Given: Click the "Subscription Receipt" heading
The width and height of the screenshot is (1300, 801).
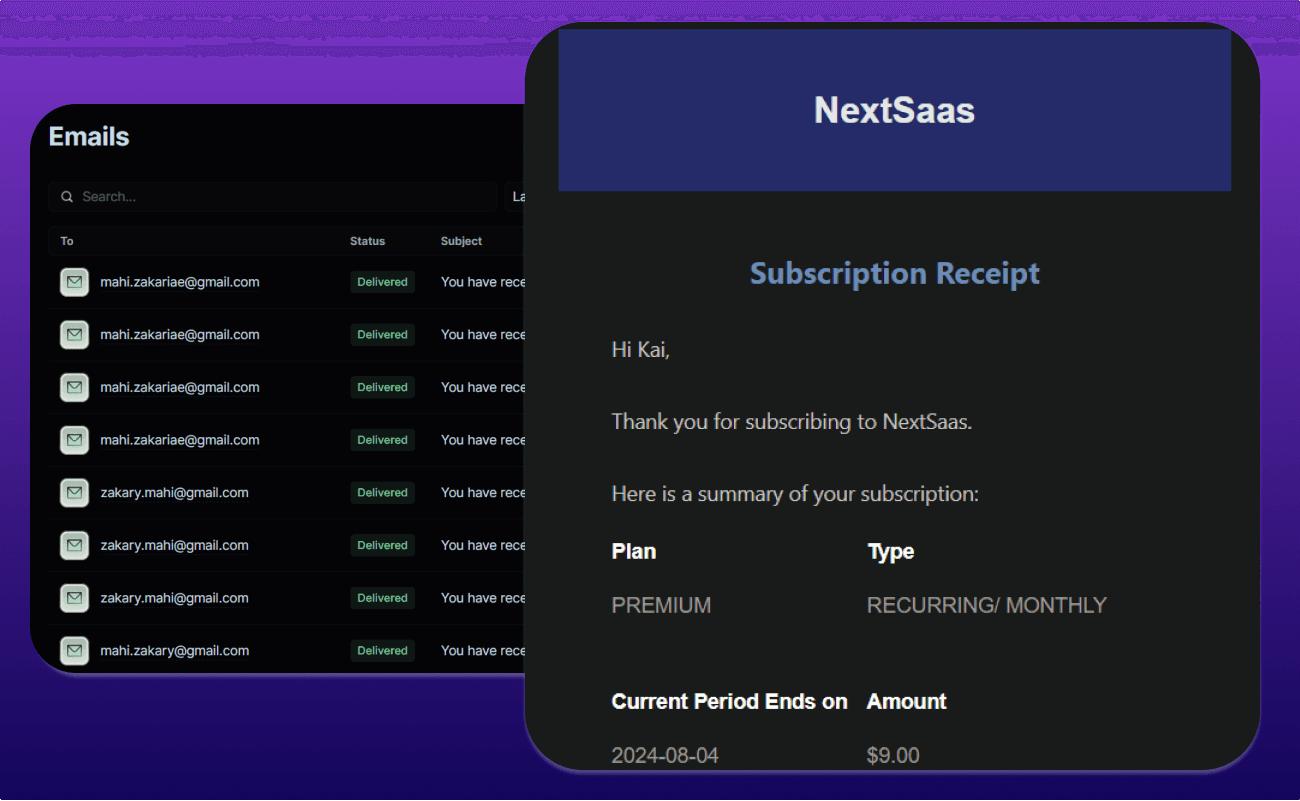Looking at the screenshot, I should (894, 273).
